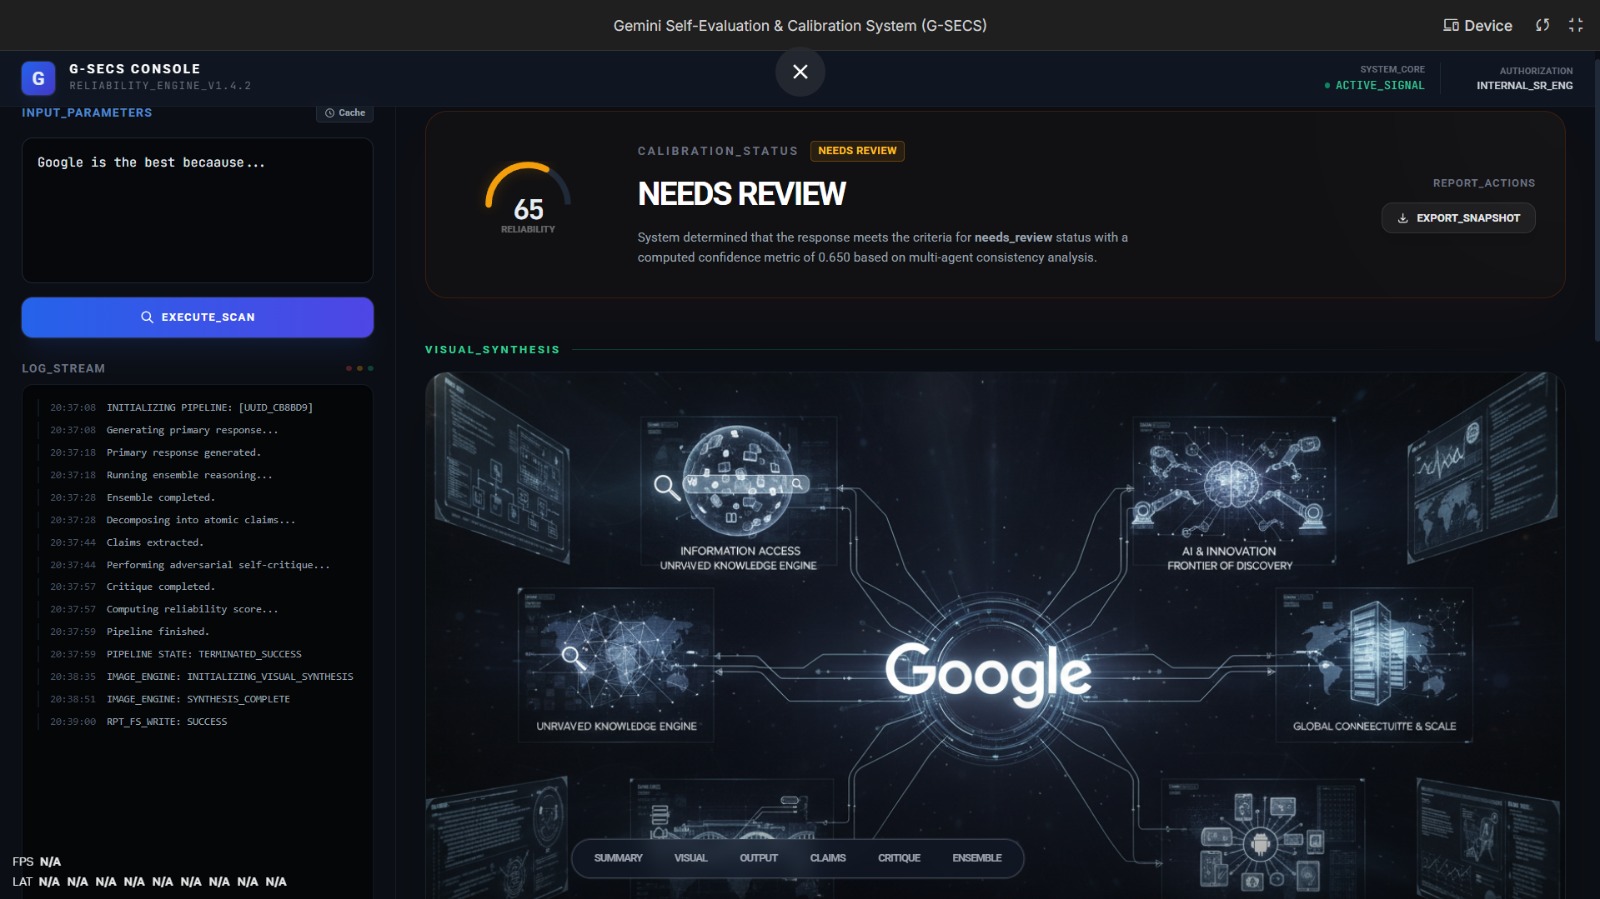Viewport: 1600px width, 899px height.
Task: Switch to the CRITIQUE tab
Action: (899, 858)
